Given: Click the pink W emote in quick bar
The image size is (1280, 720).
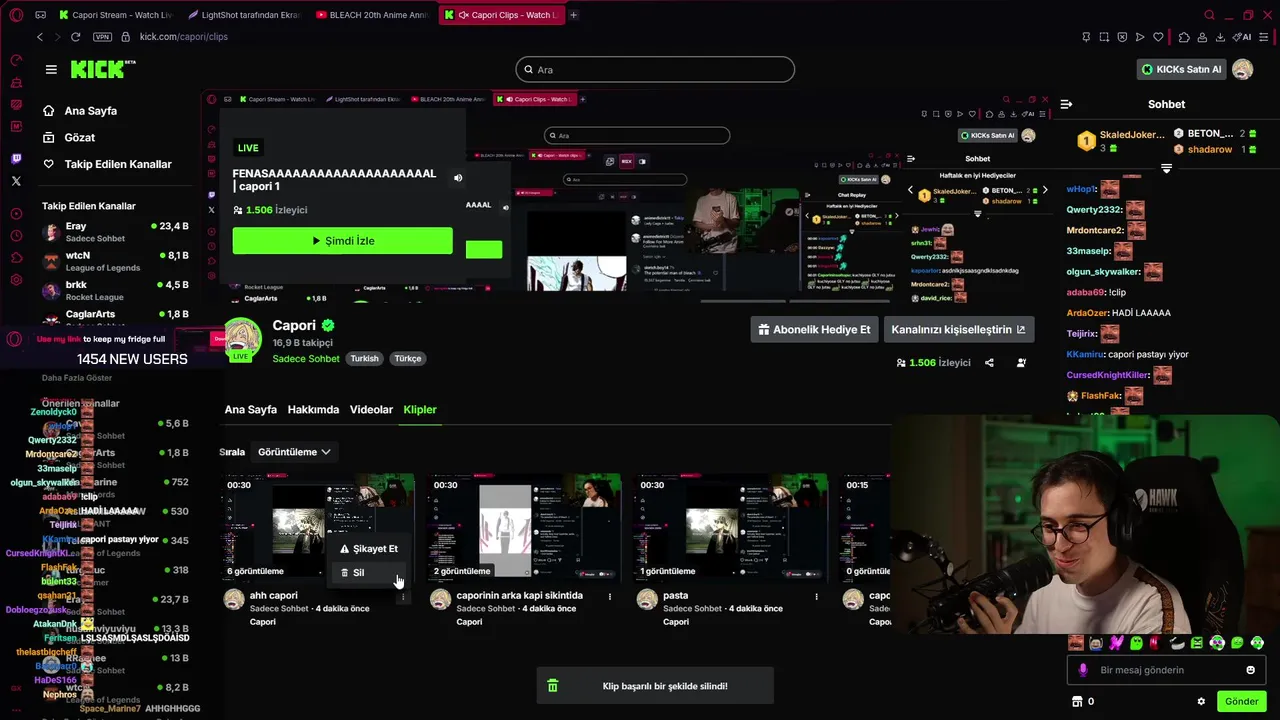Looking at the screenshot, I should pyautogui.click(x=1116, y=643).
